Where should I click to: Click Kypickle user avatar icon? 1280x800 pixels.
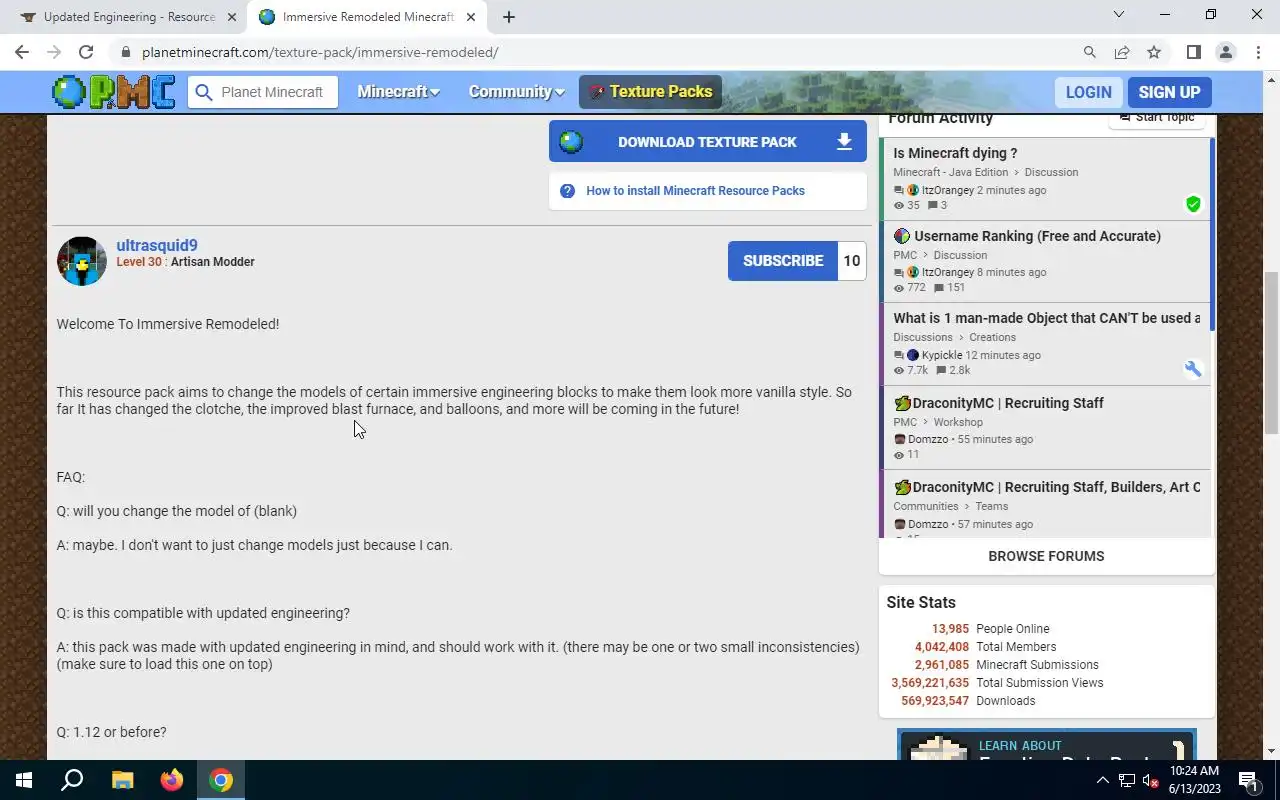coord(913,355)
